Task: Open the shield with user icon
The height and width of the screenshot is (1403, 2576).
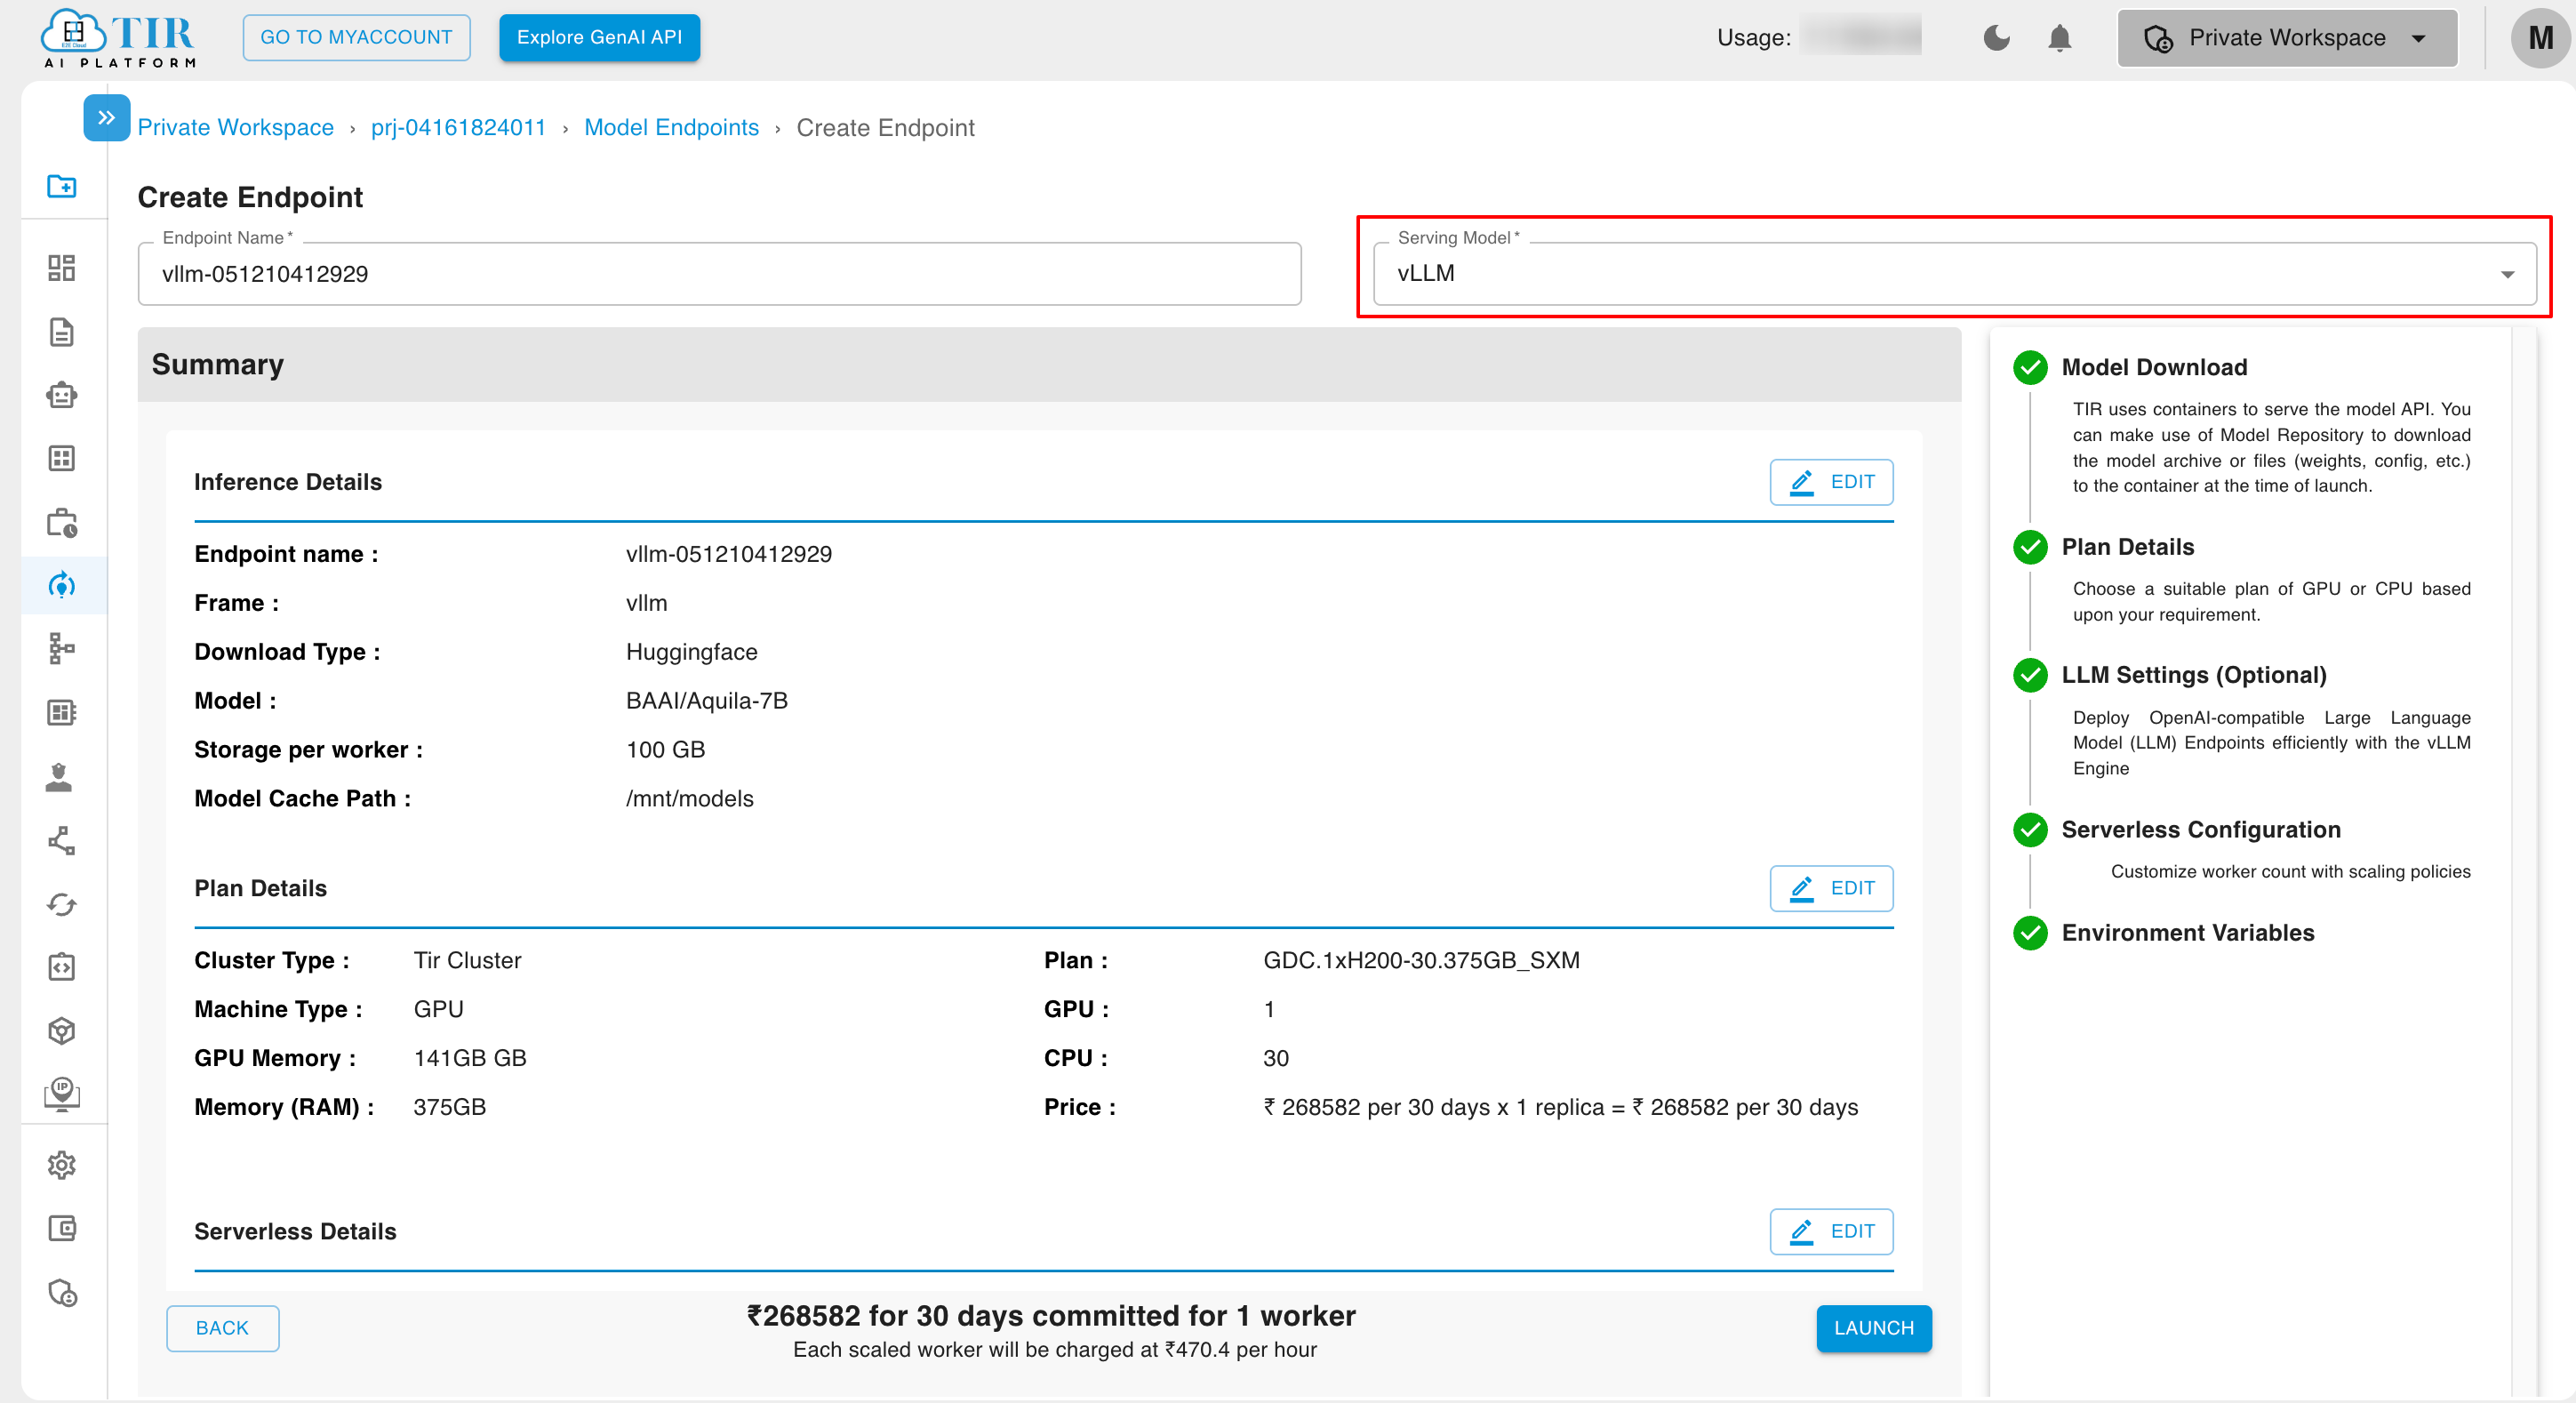Action: [x=62, y=1293]
